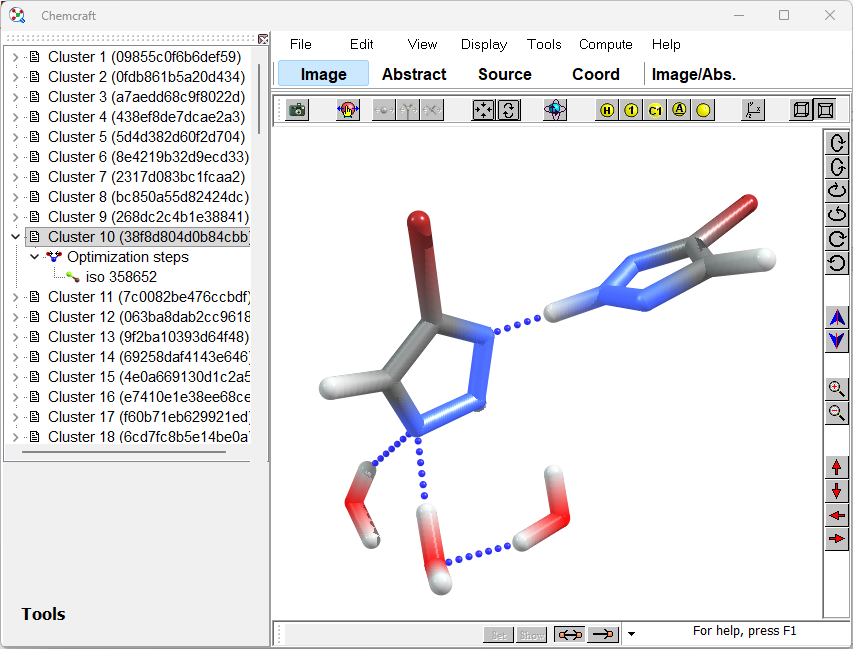
Task: Expand the Cluster 4 tree node
Action: click(16, 117)
